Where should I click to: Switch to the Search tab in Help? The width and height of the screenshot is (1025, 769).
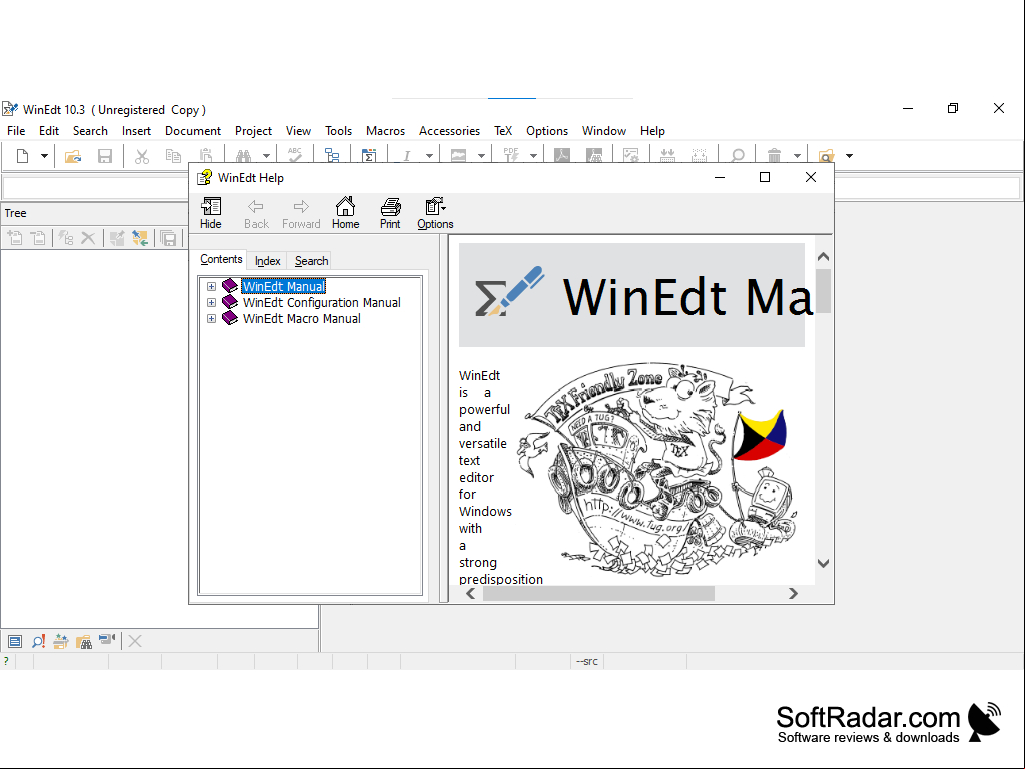pos(311,261)
